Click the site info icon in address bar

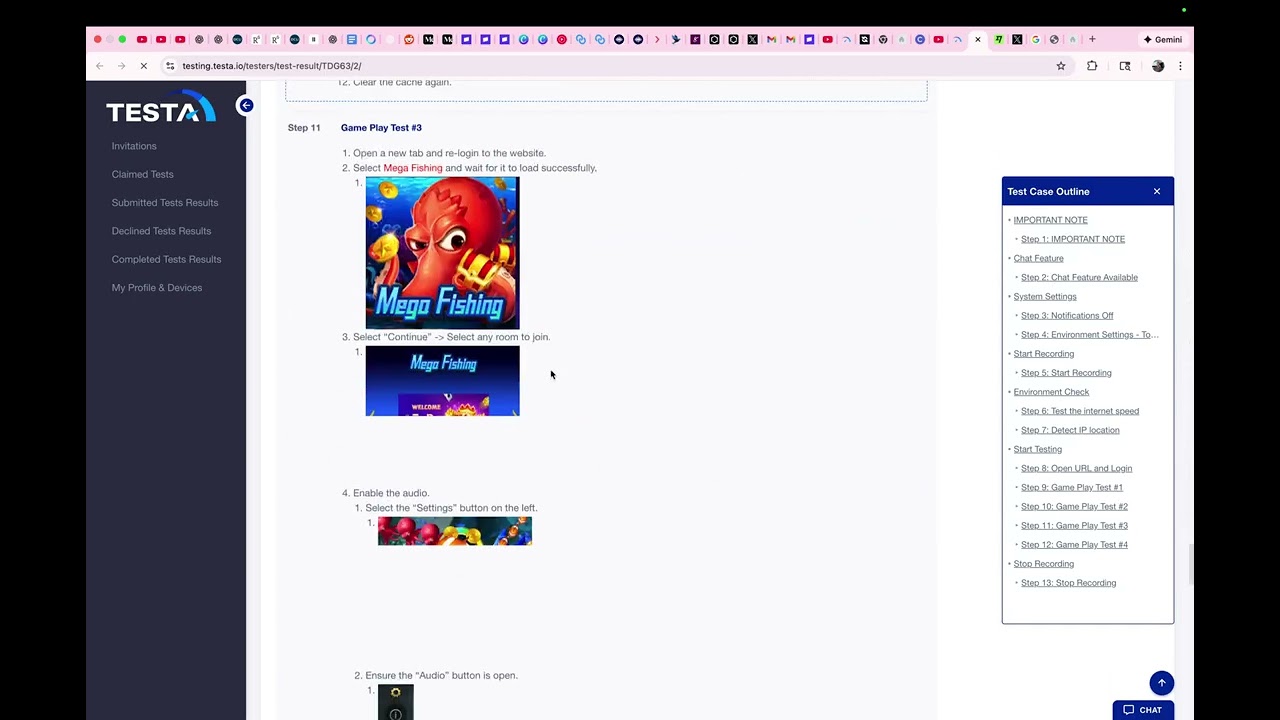tap(170, 66)
